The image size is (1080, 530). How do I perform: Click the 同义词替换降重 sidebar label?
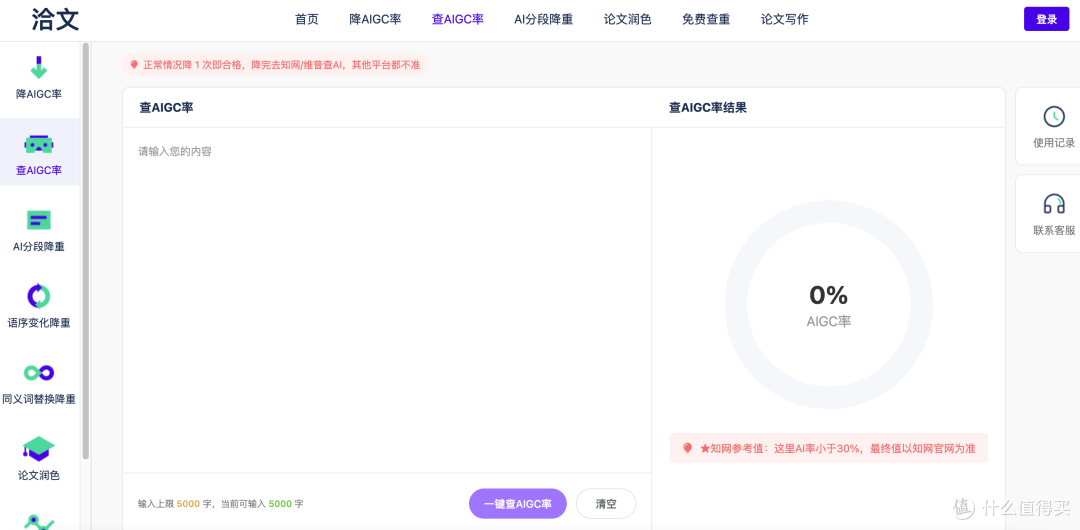(x=39, y=399)
